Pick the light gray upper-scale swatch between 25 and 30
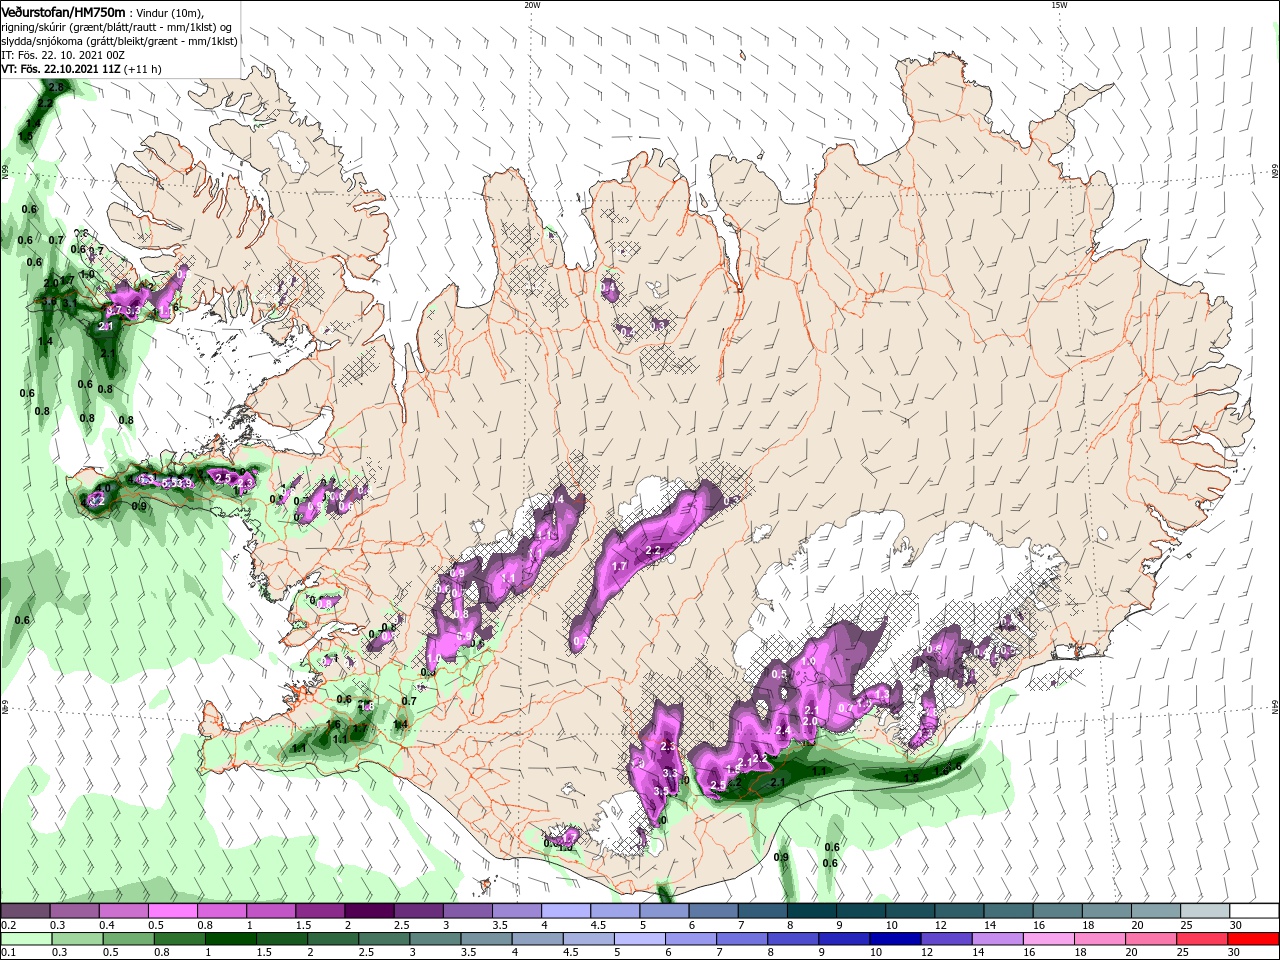The width and height of the screenshot is (1280, 960). pos(1205,911)
